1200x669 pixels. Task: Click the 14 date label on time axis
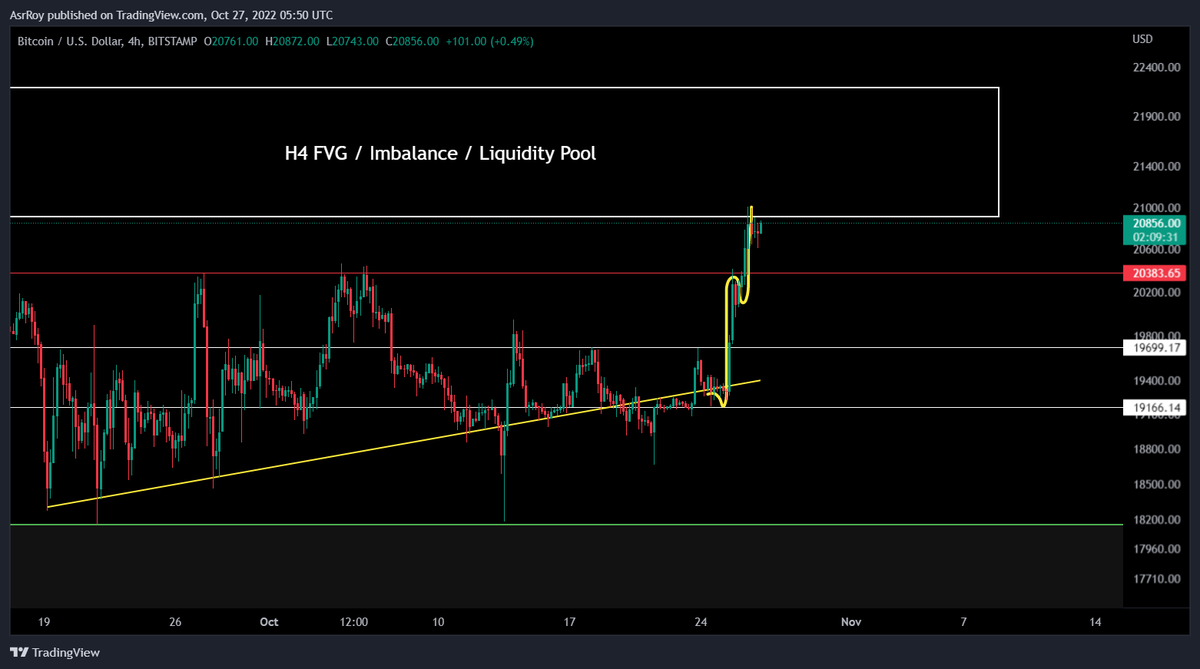[x=1095, y=622]
